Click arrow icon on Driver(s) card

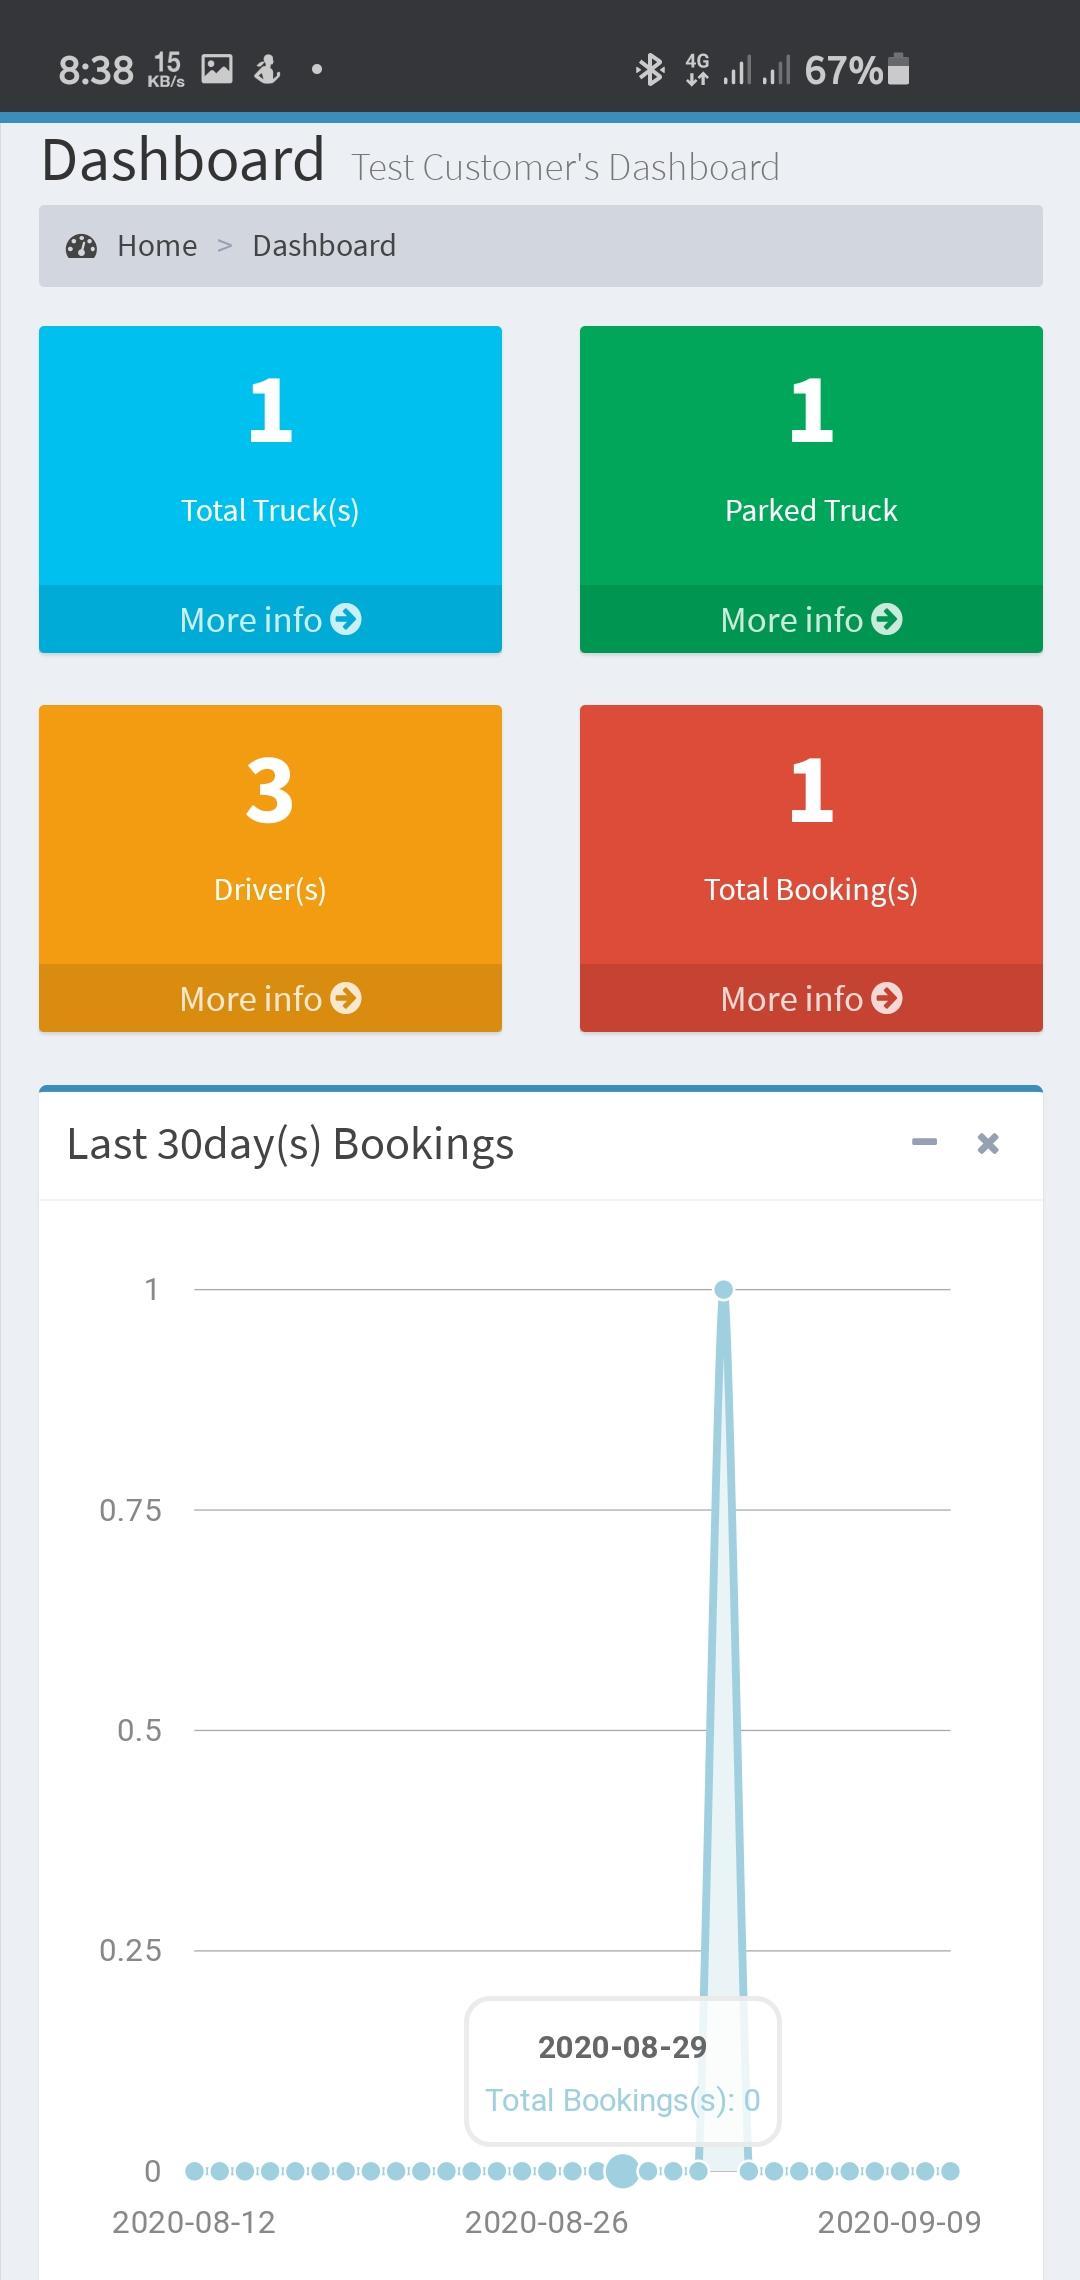click(x=346, y=998)
